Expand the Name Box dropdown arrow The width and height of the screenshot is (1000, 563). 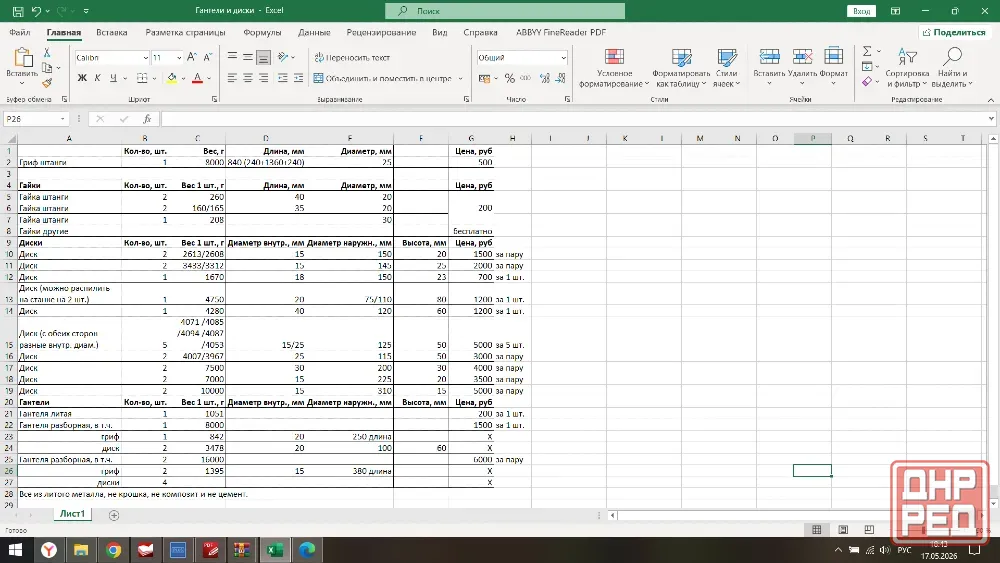pyautogui.click(x=62, y=119)
